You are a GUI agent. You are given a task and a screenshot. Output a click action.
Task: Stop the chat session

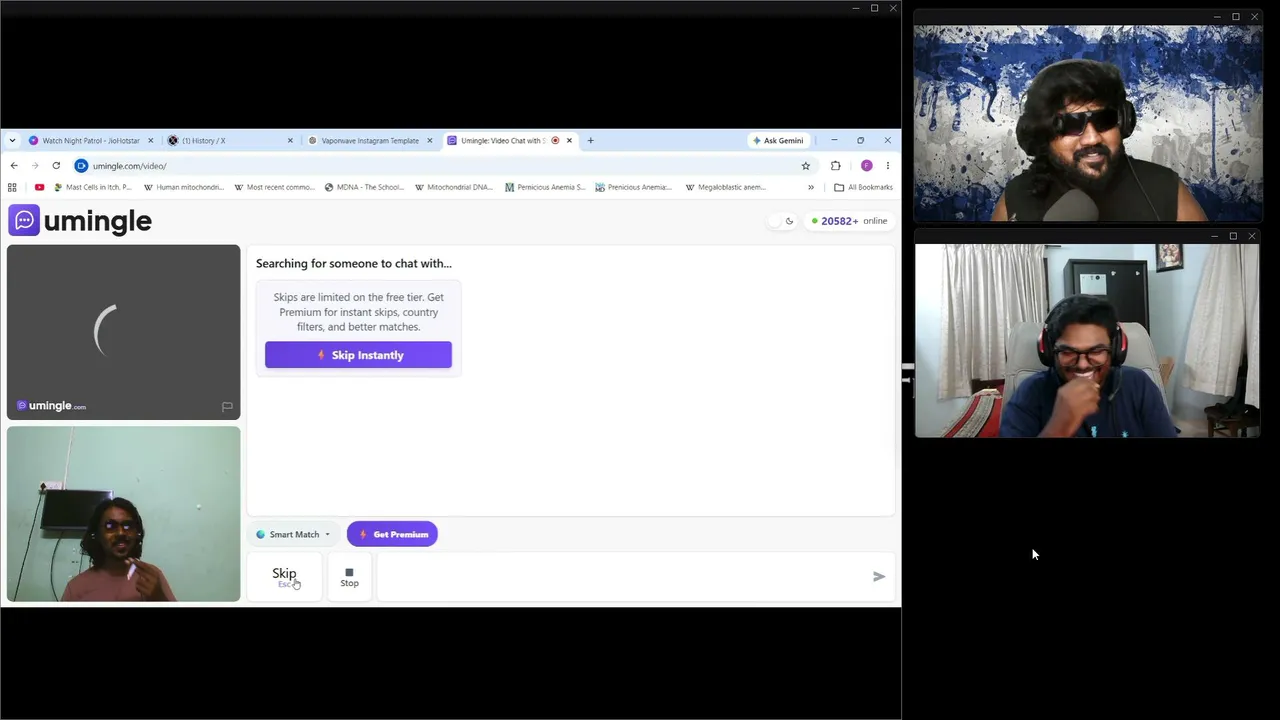[x=349, y=577]
